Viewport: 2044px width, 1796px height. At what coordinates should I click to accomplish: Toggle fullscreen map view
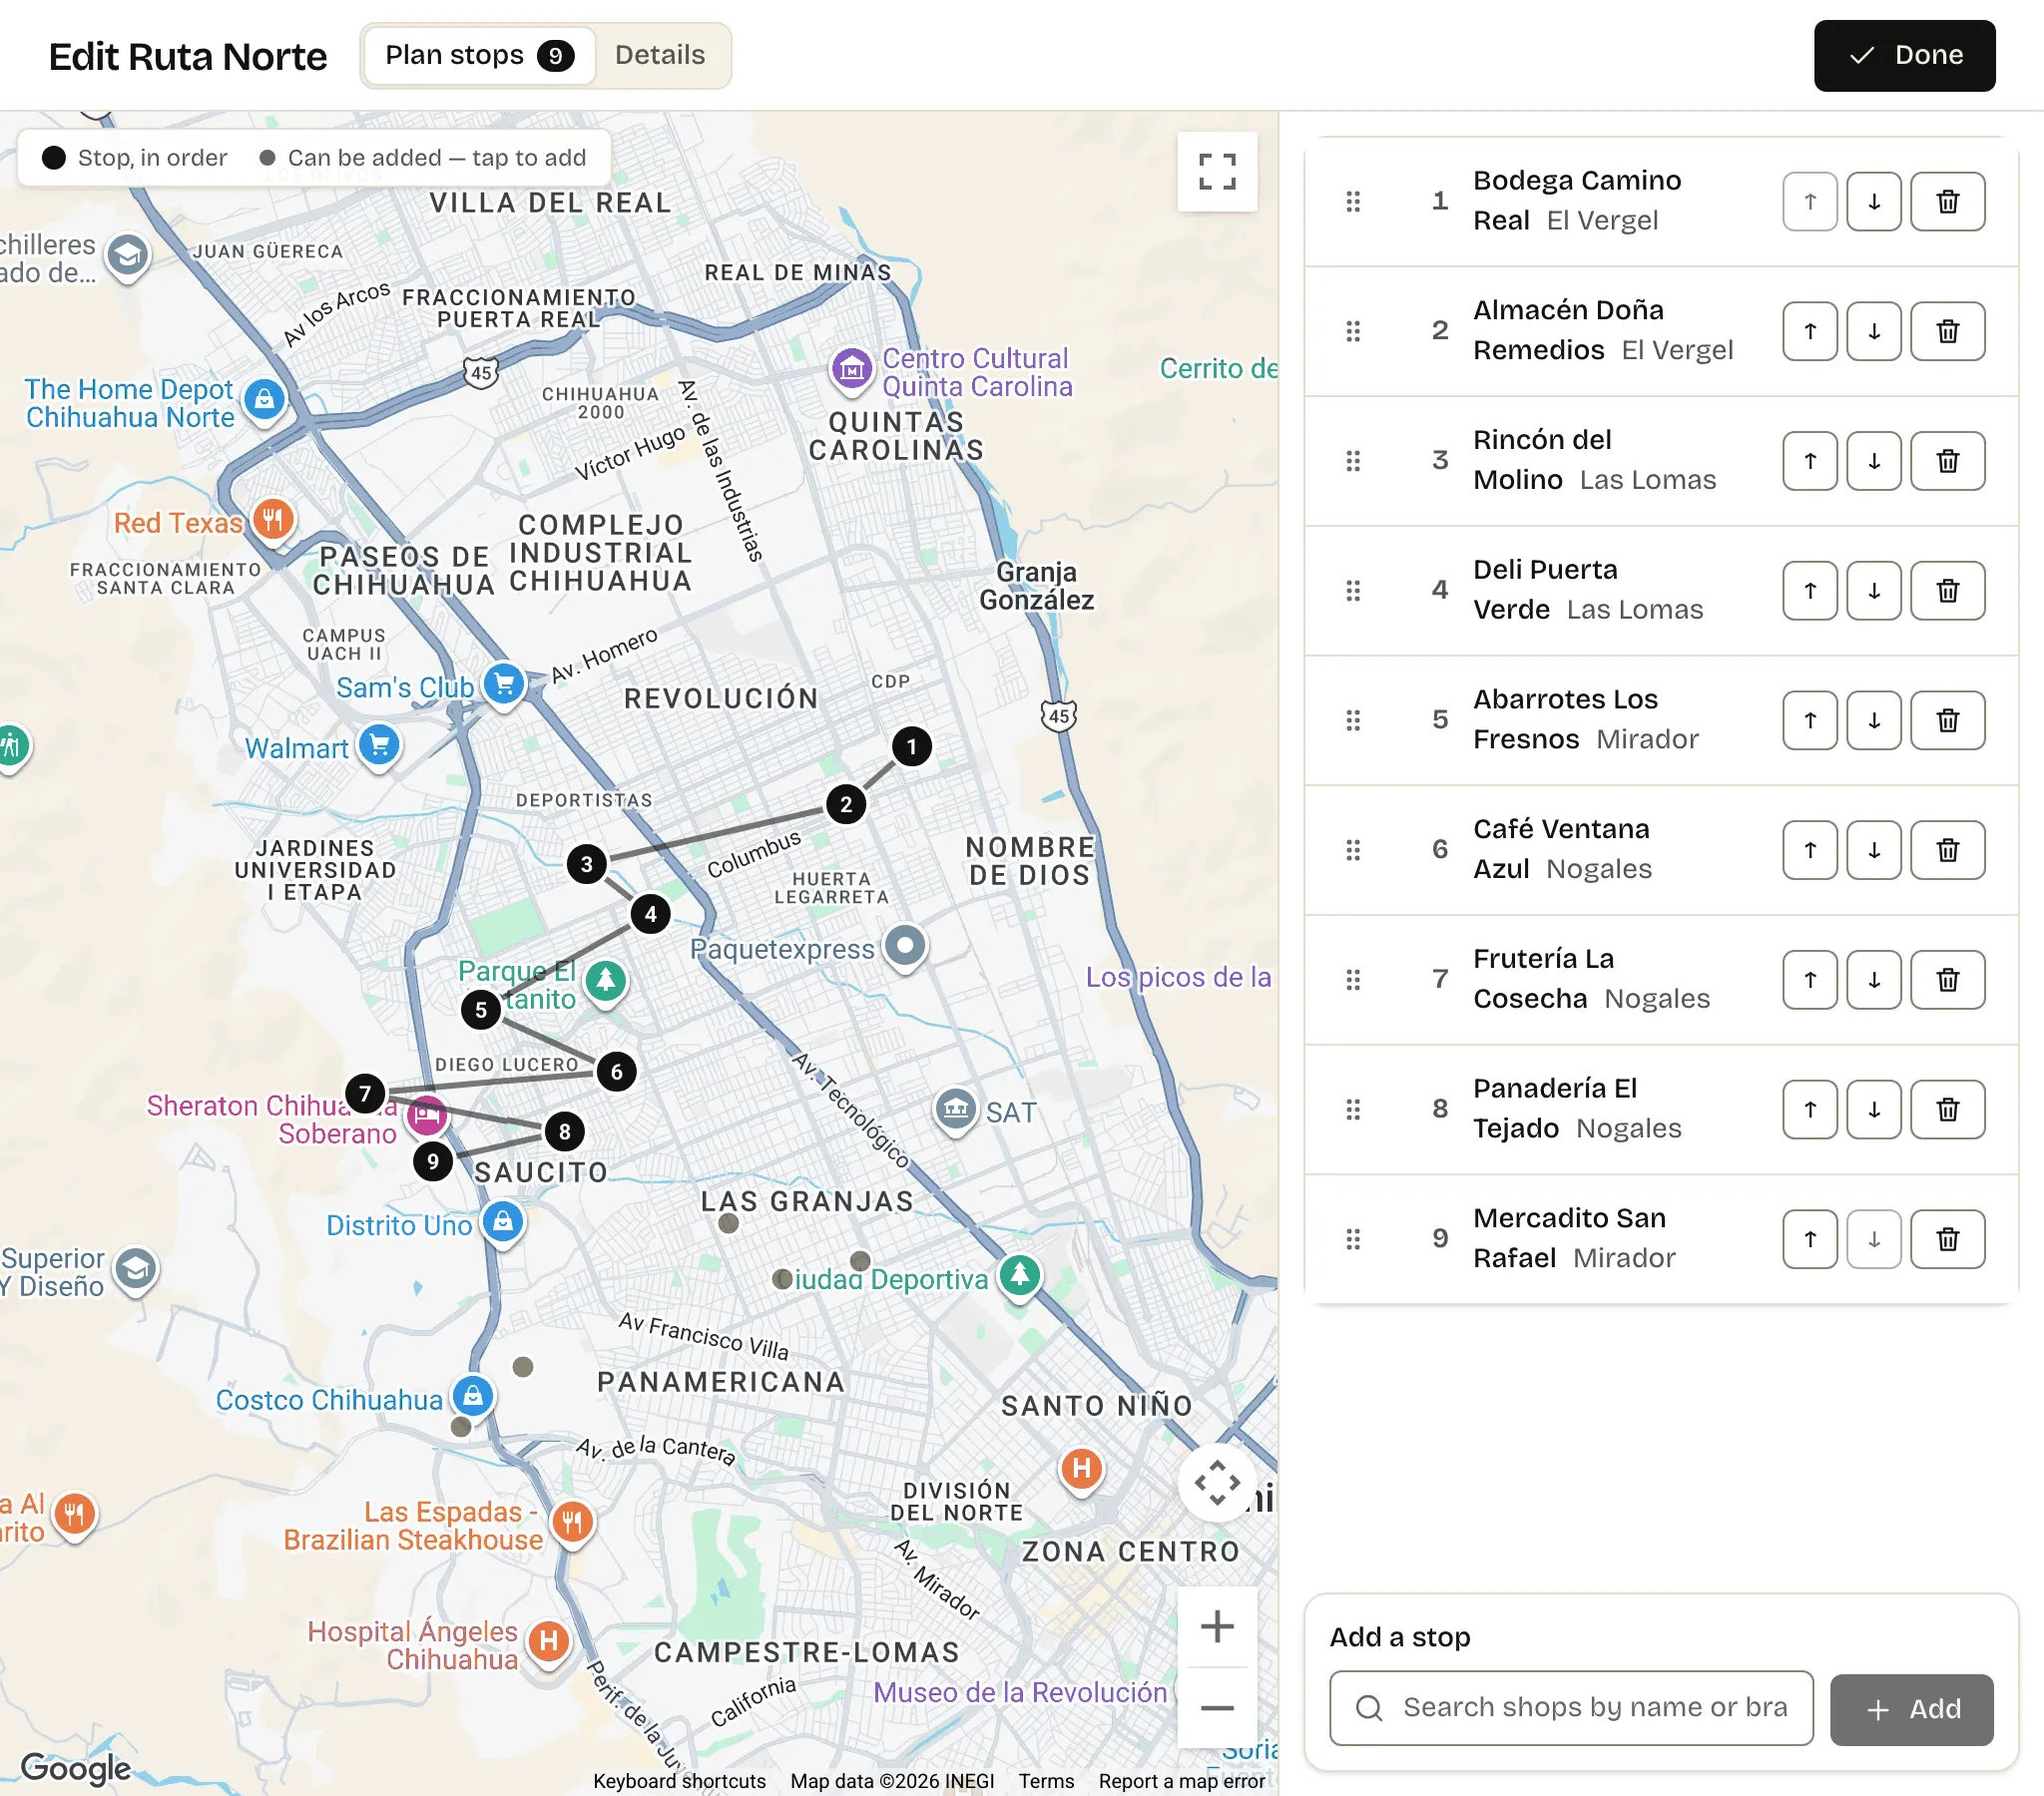click(1217, 172)
